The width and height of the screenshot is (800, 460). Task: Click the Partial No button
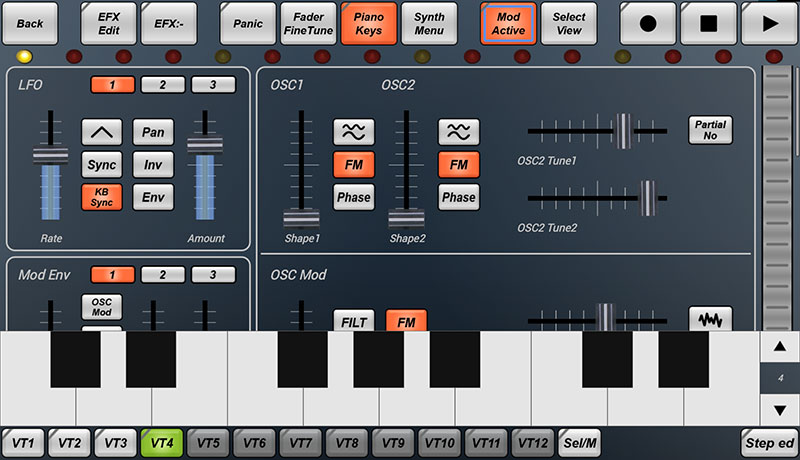[x=710, y=130]
